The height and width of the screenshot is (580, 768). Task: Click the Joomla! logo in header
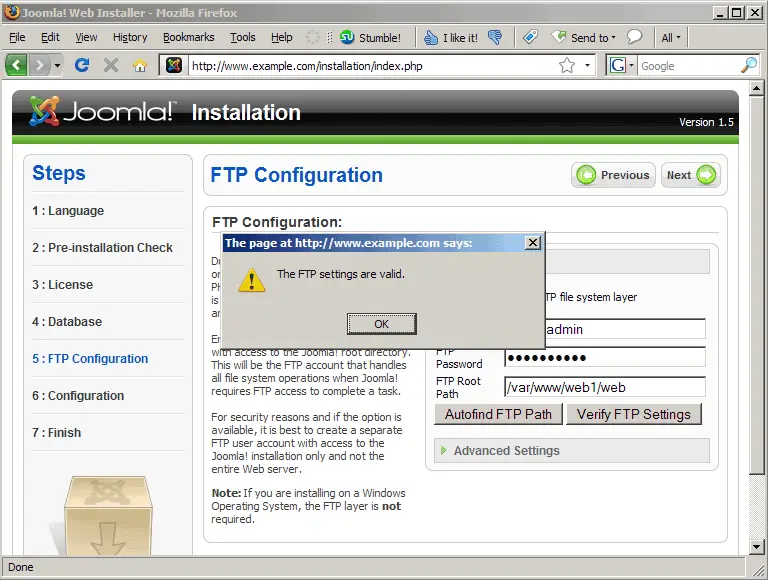101,111
